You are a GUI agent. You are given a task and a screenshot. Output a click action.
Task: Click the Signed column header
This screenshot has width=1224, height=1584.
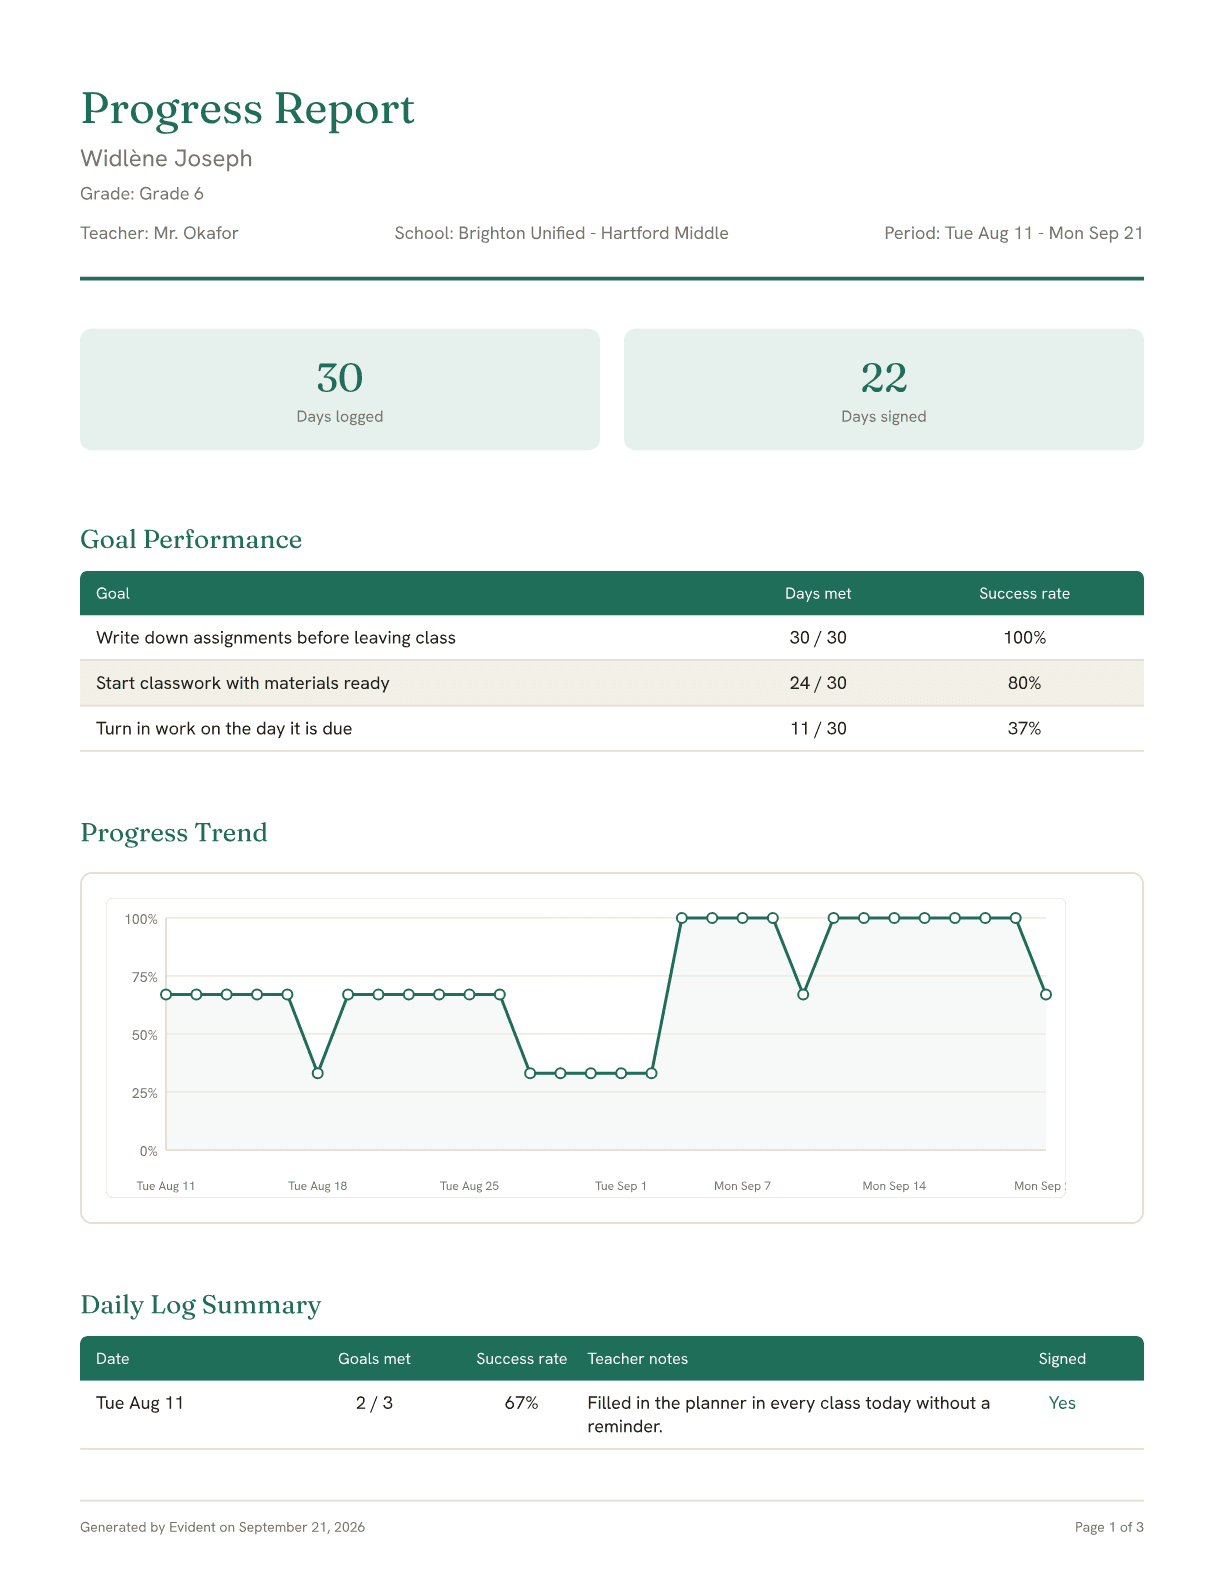(1062, 1358)
